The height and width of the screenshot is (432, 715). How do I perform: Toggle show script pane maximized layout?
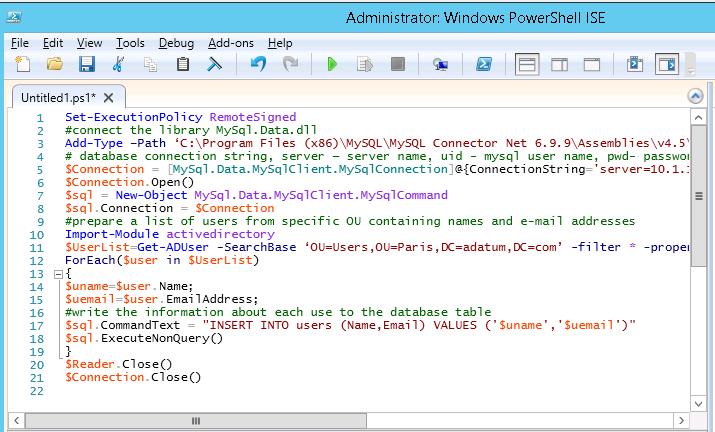[x=591, y=65]
